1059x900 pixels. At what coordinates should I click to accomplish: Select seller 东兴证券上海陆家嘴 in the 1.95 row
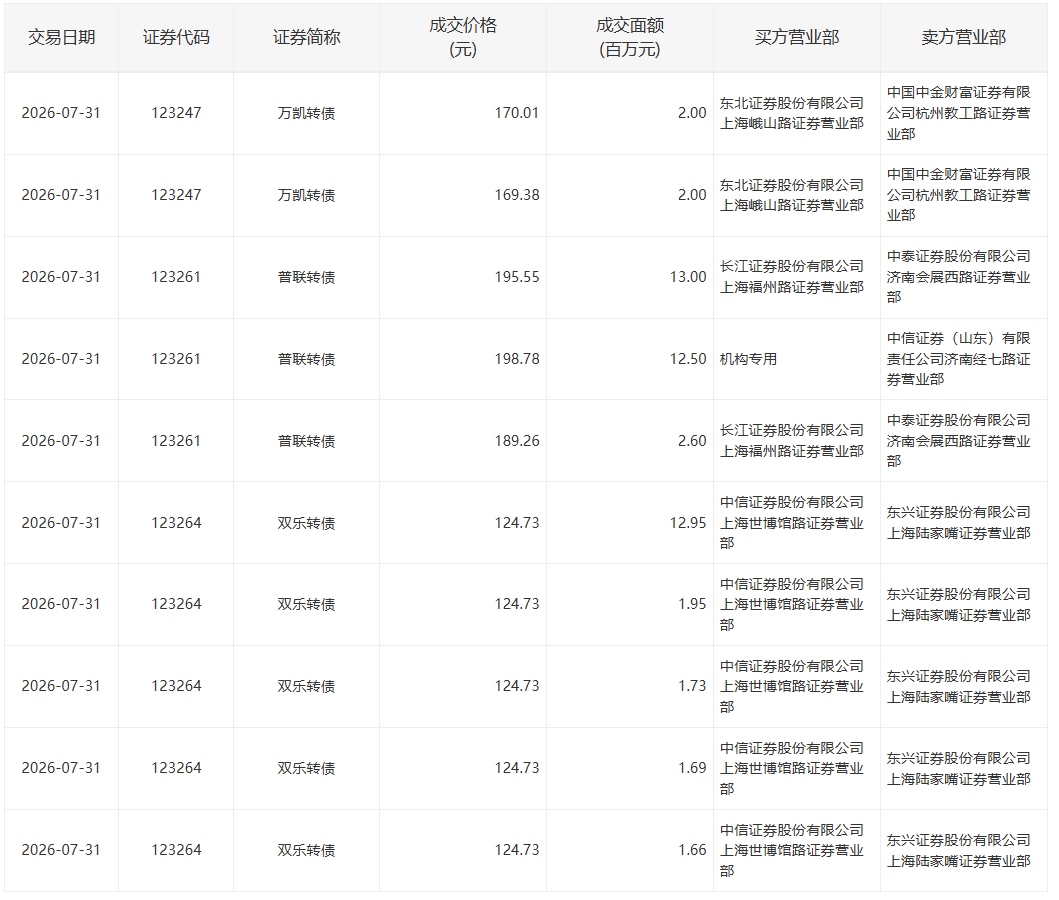pyautogui.click(x=958, y=605)
